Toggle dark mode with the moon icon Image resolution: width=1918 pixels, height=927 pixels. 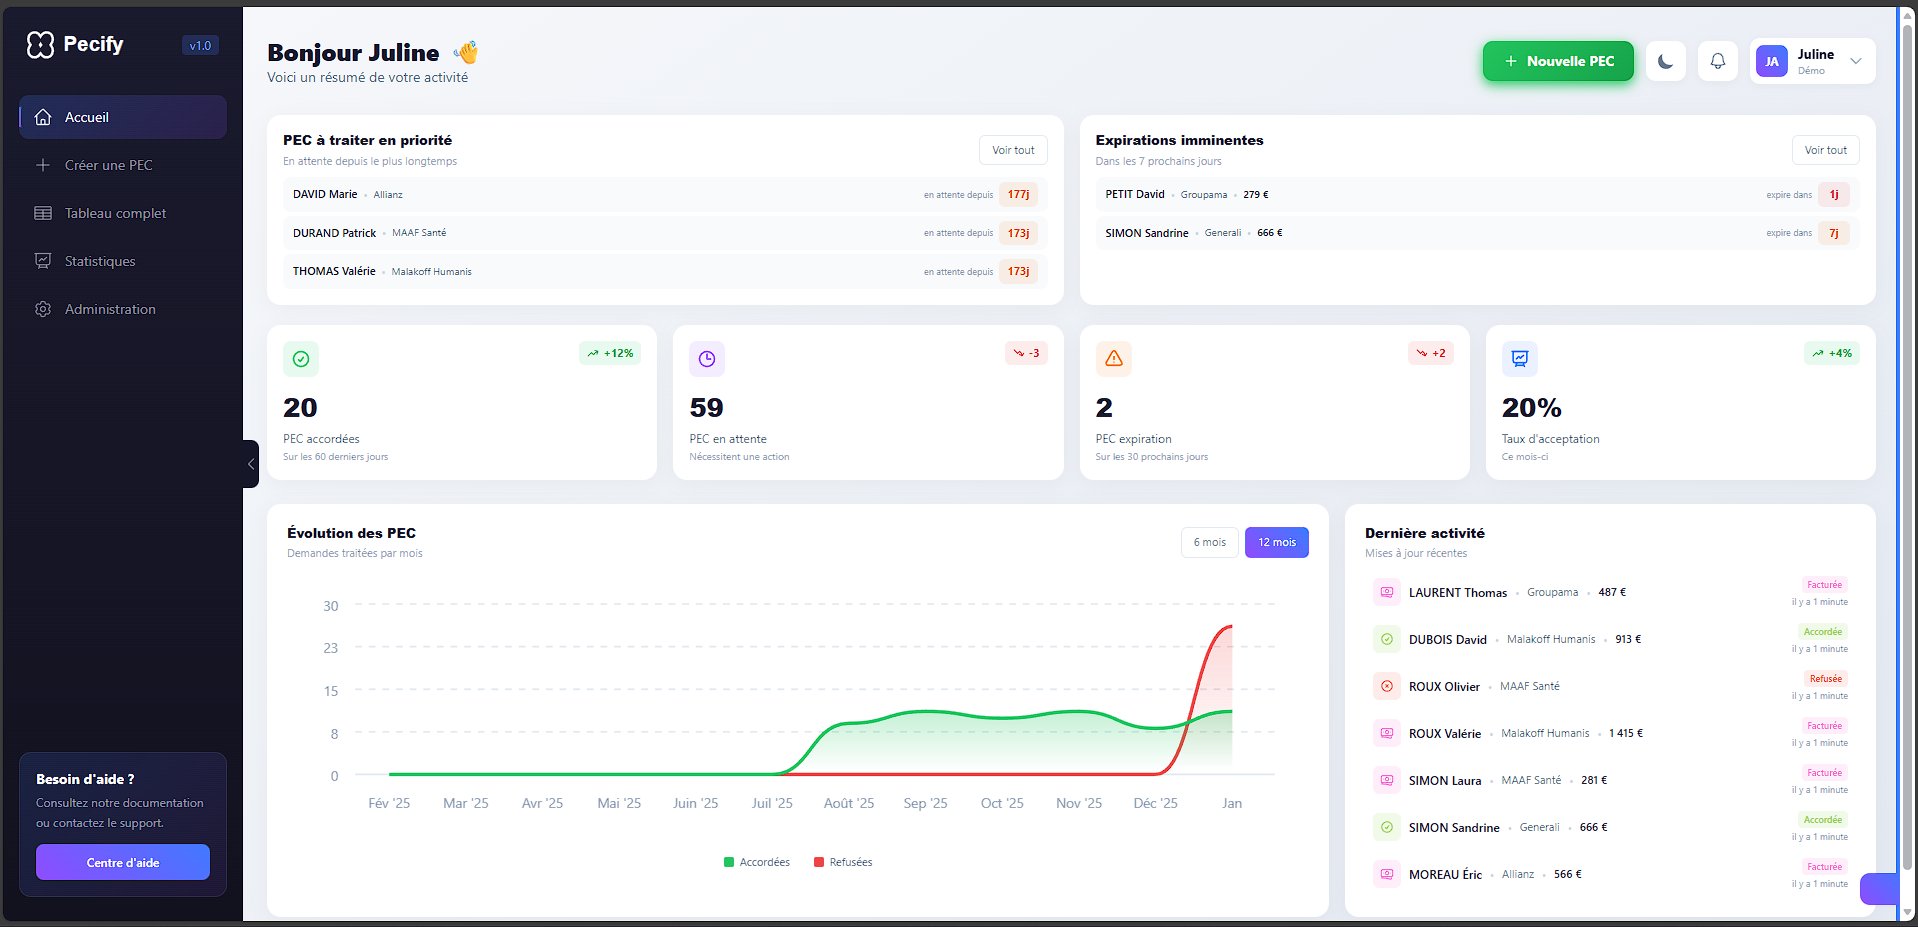(1664, 61)
